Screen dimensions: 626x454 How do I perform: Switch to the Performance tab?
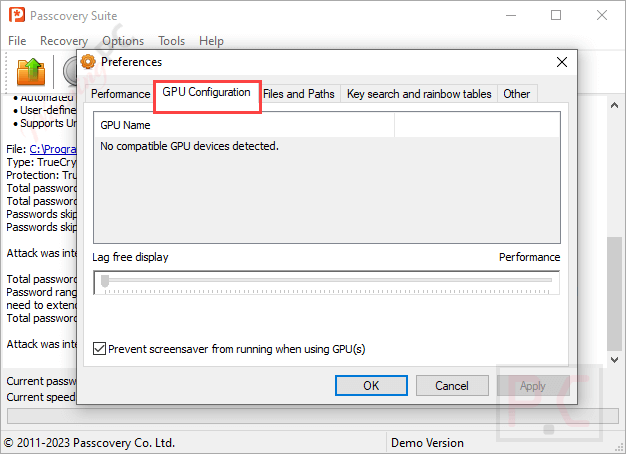click(x=120, y=94)
